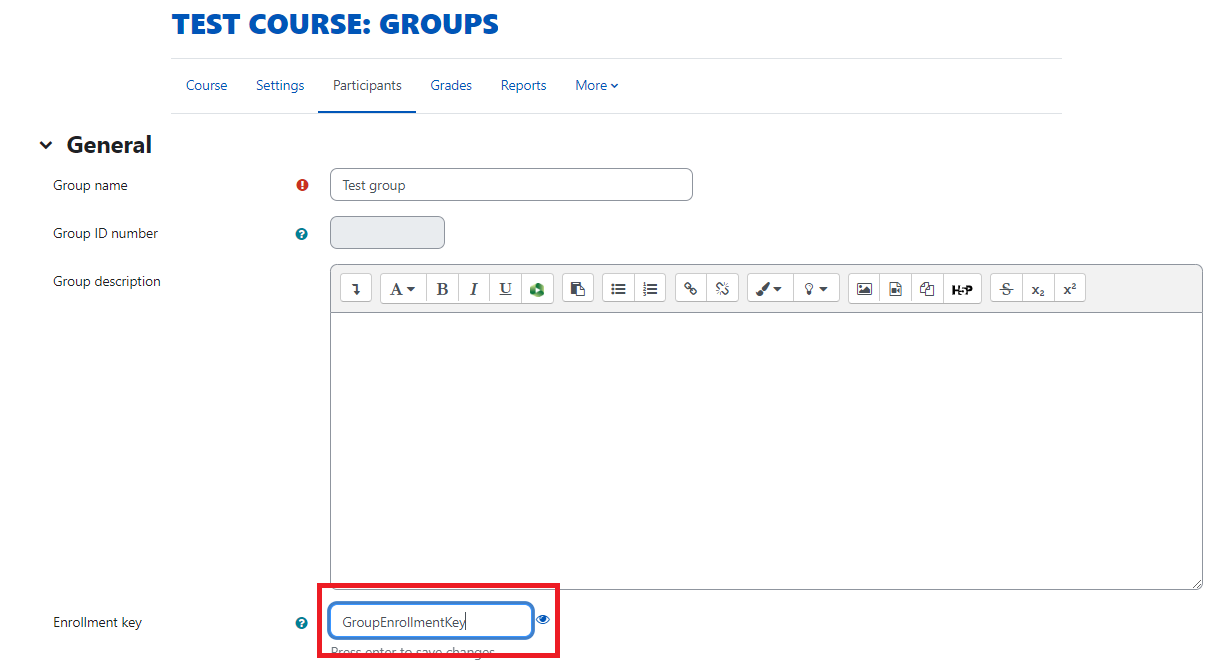Reveal the enrollment key with the eye toggle
Screen dimensions: 1213x665
coord(543,619)
